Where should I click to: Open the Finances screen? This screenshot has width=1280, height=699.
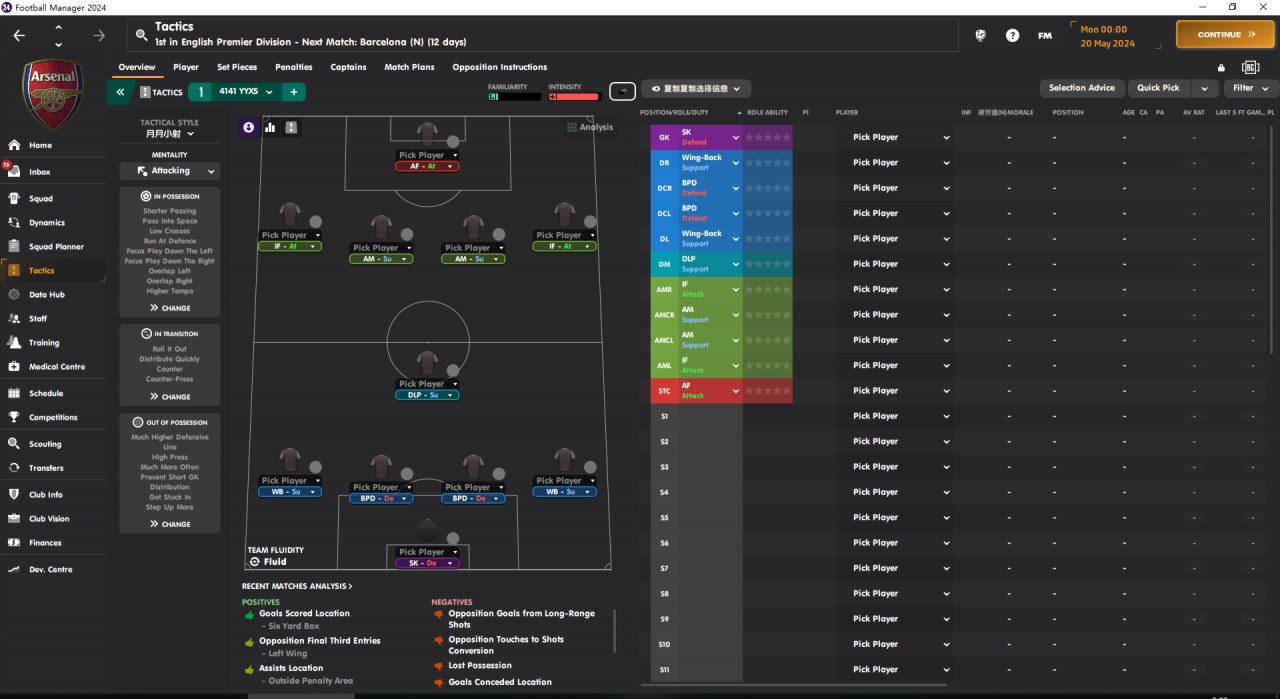[45, 542]
